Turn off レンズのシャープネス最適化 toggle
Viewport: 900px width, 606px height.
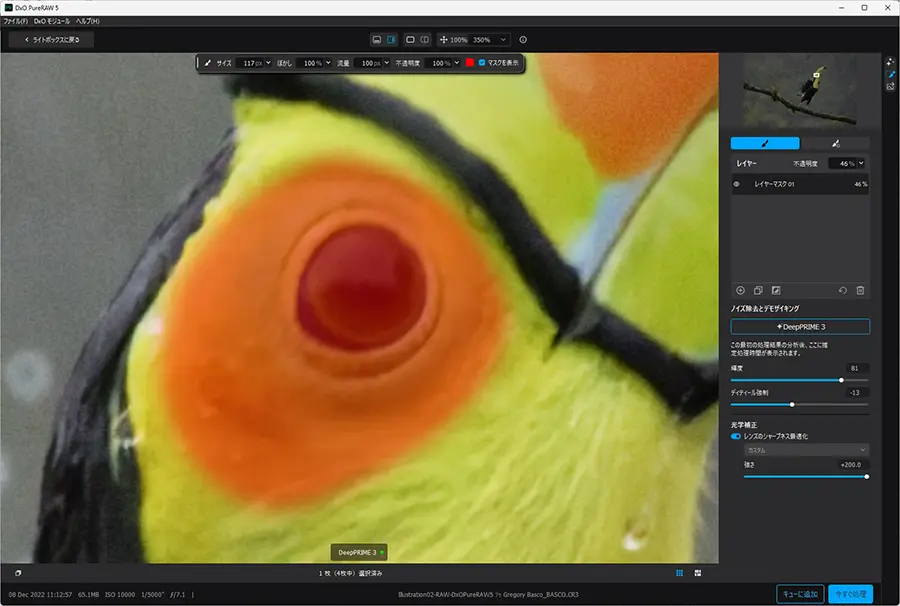point(736,436)
